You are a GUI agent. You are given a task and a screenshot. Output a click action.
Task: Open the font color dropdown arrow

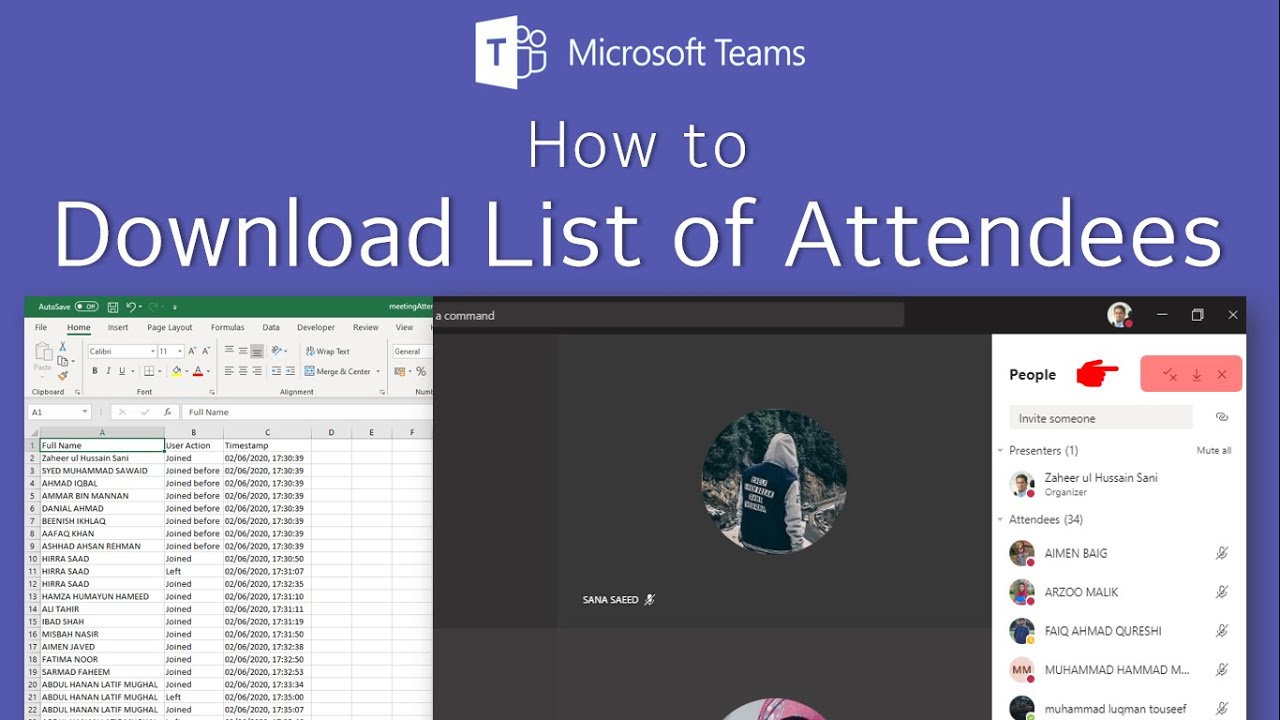click(207, 372)
